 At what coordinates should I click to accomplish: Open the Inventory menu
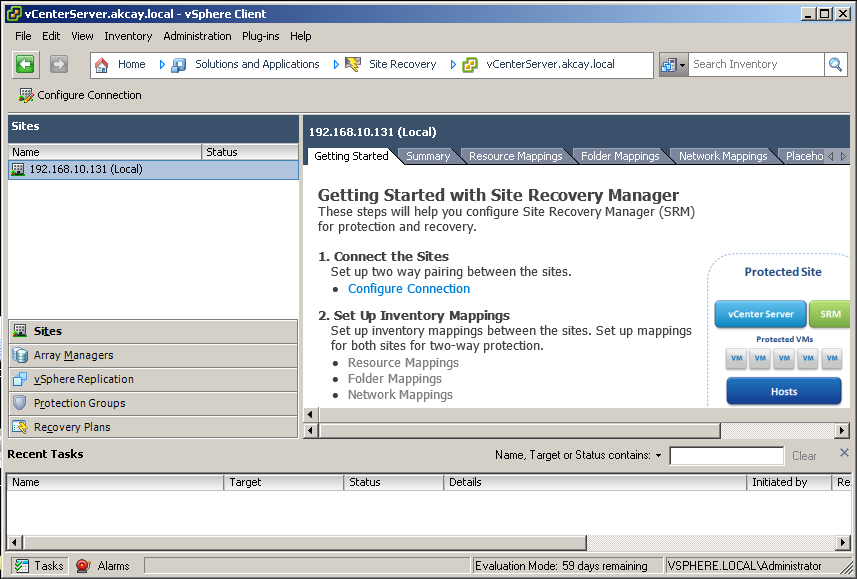(128, 36)
